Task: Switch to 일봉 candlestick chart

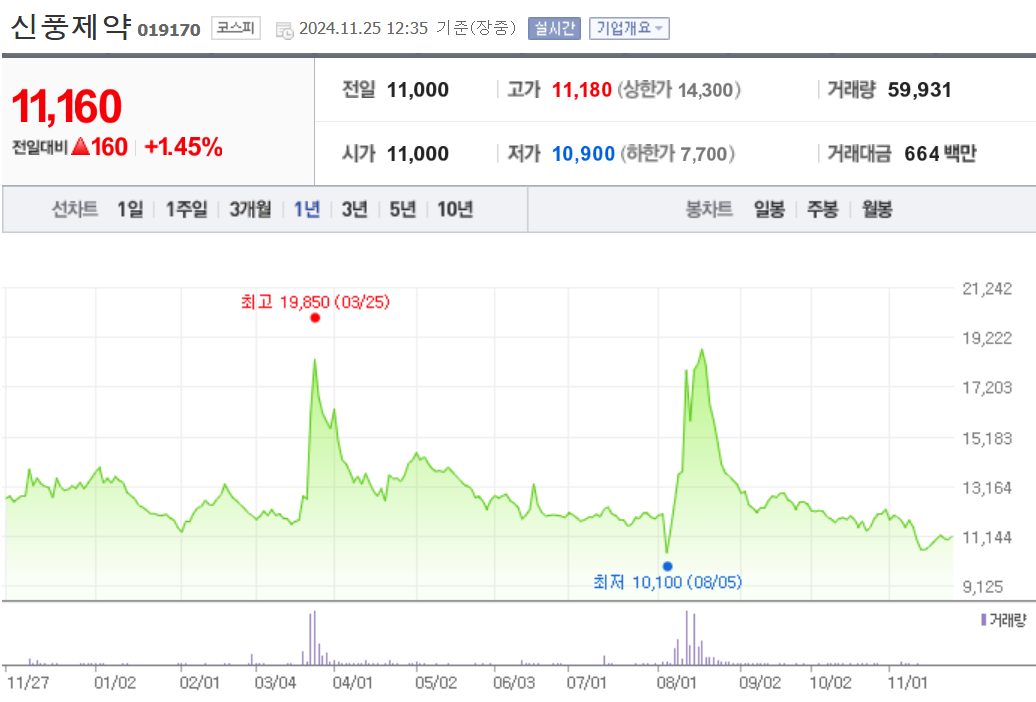Action: 769,210
